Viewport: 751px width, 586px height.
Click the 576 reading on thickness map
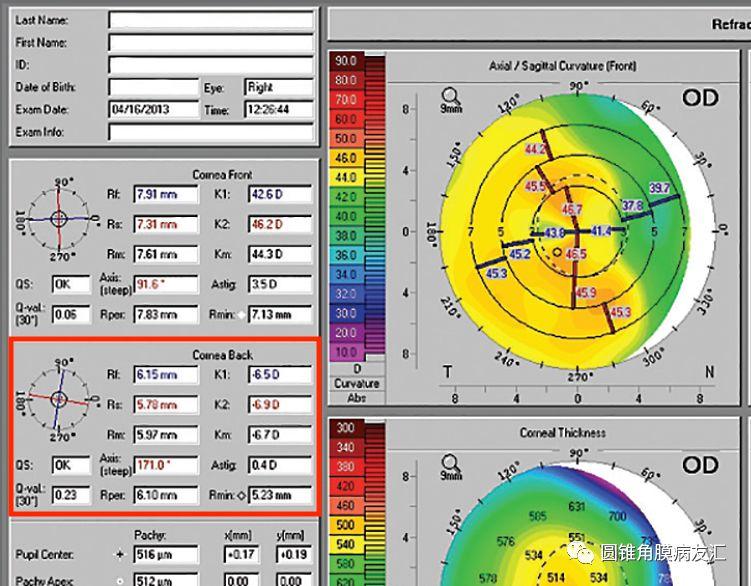pyautogui.click(x=506, y=541)
